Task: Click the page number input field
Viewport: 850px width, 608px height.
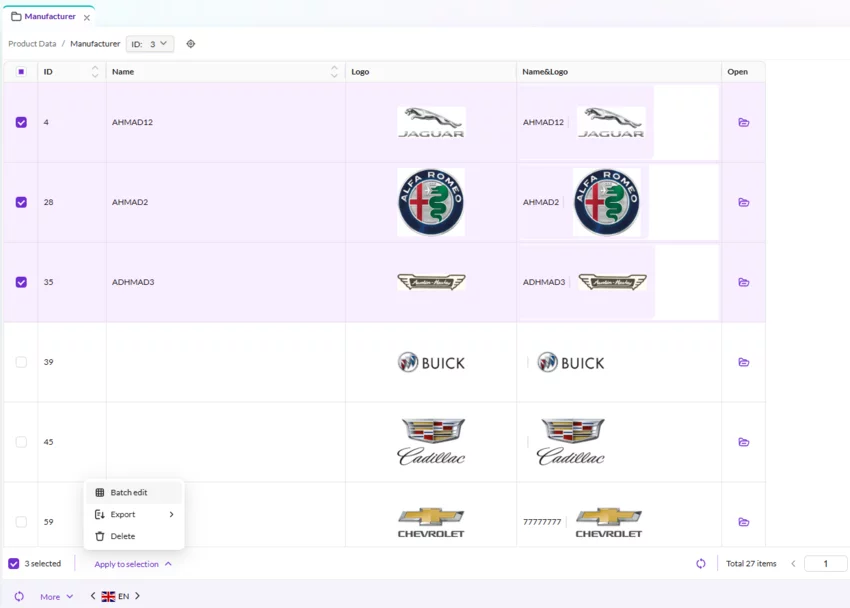Action: (x=826, y=564)
